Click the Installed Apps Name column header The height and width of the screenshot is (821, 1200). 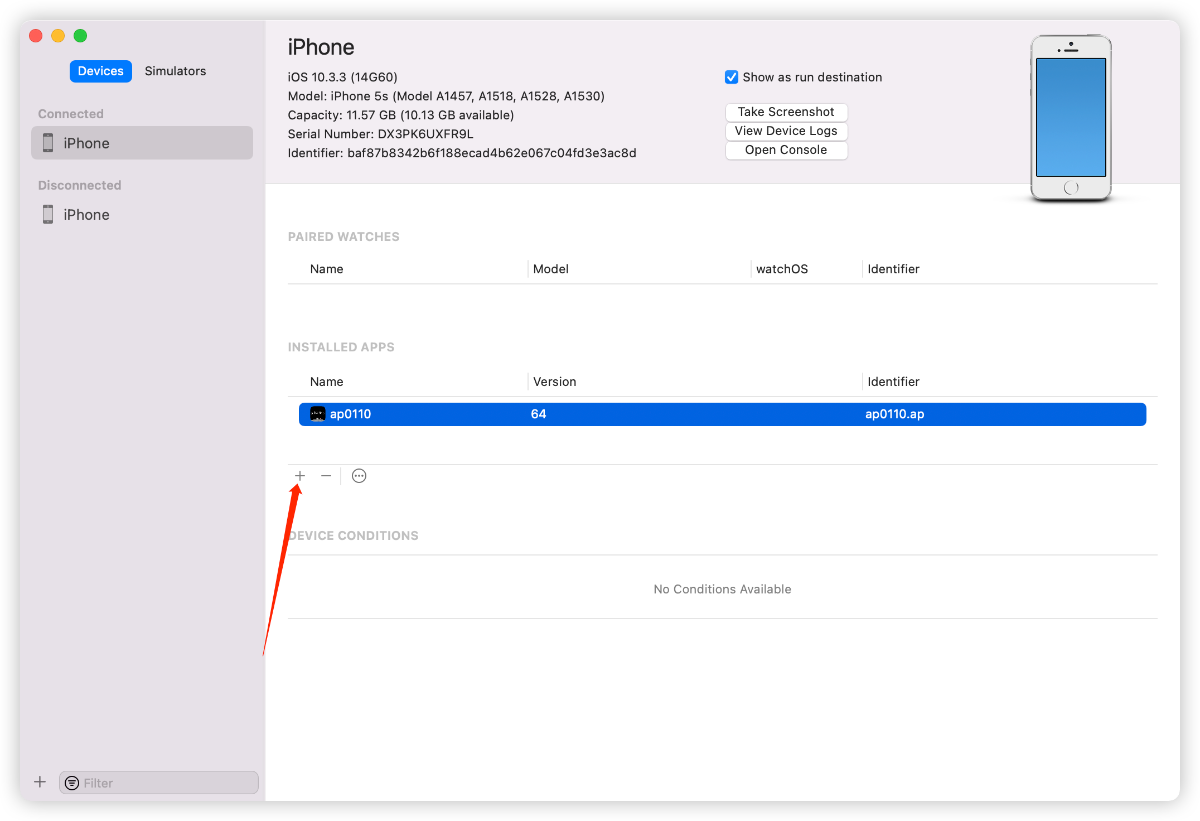point(327,382)
